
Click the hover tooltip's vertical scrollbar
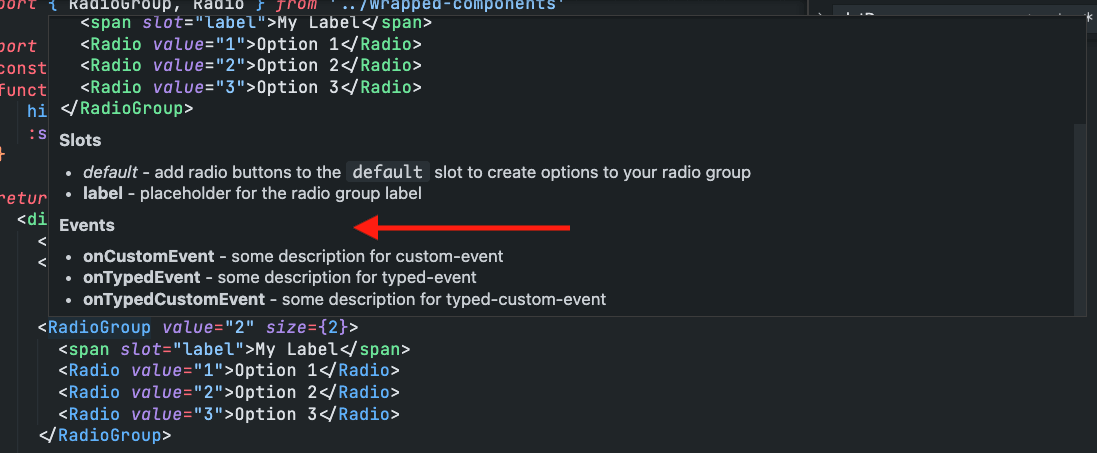(1080, 219)
